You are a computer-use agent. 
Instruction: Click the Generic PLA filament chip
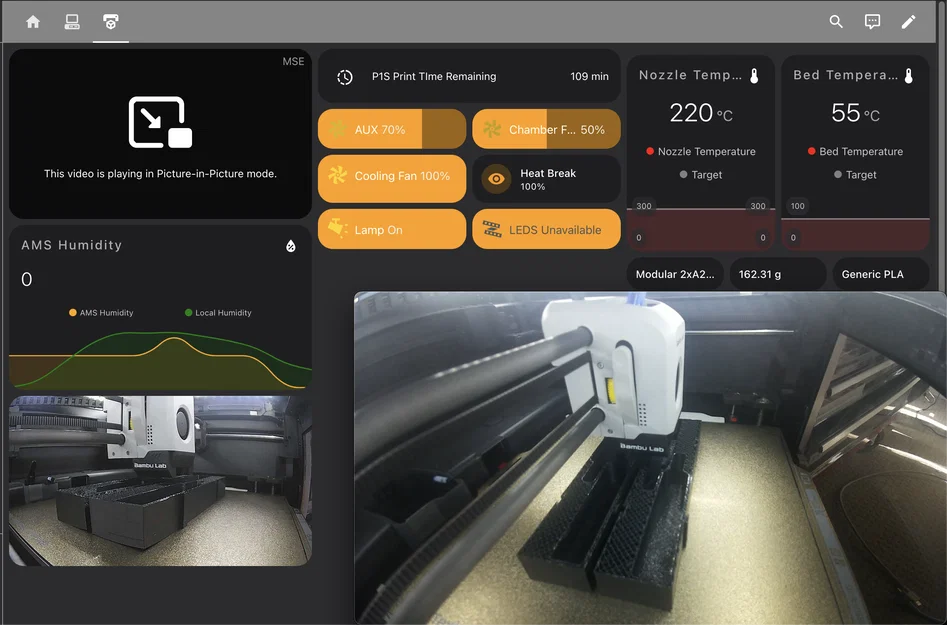tap(881, 274)
